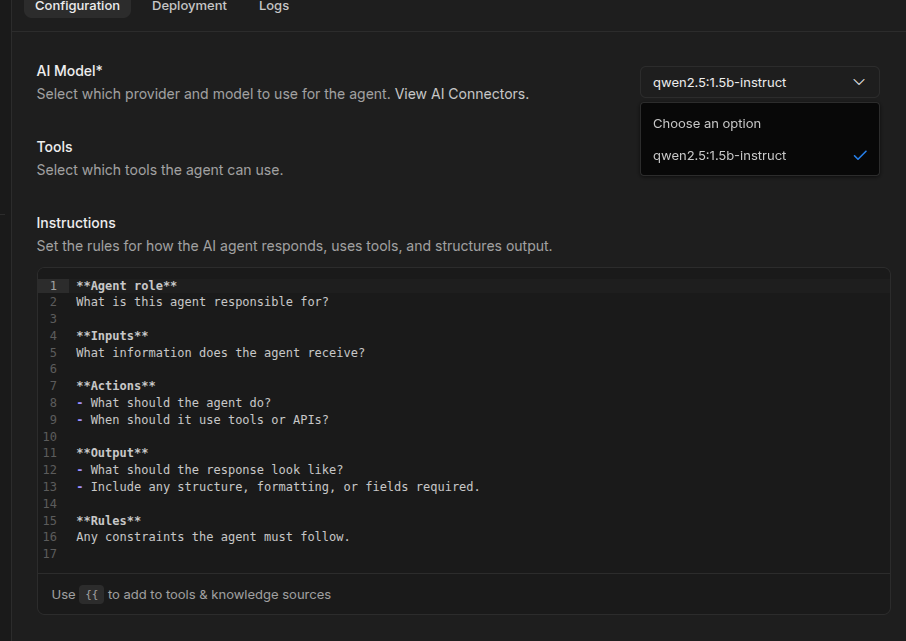Open the View AI Connectors link
The width and height of the screenshot is (906, 641).
(x=461, y=94)
